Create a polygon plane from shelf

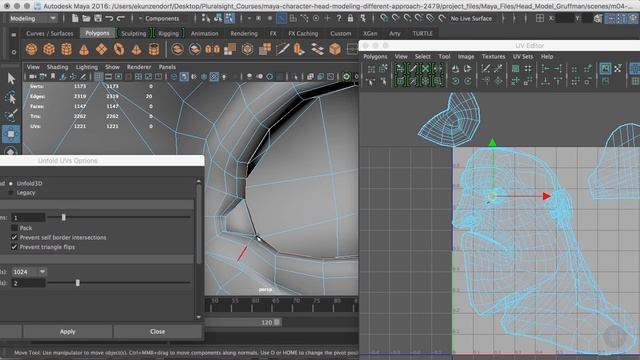pos(101,49)
